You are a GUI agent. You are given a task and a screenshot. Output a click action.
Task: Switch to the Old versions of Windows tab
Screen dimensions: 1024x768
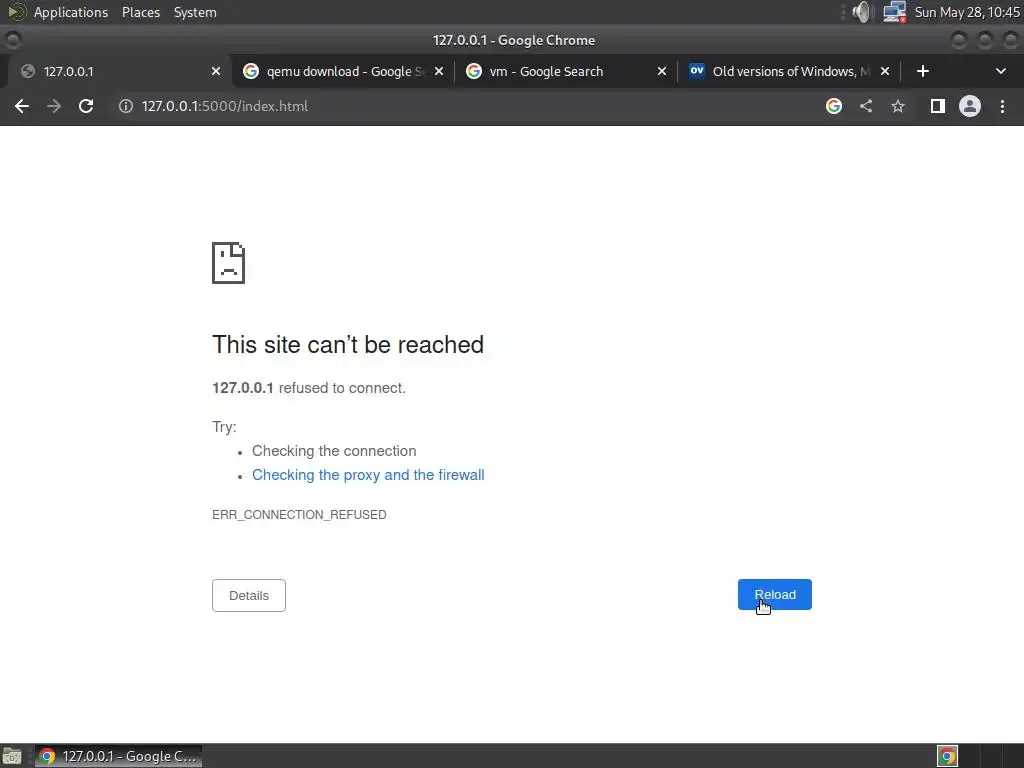pos(789,71)
